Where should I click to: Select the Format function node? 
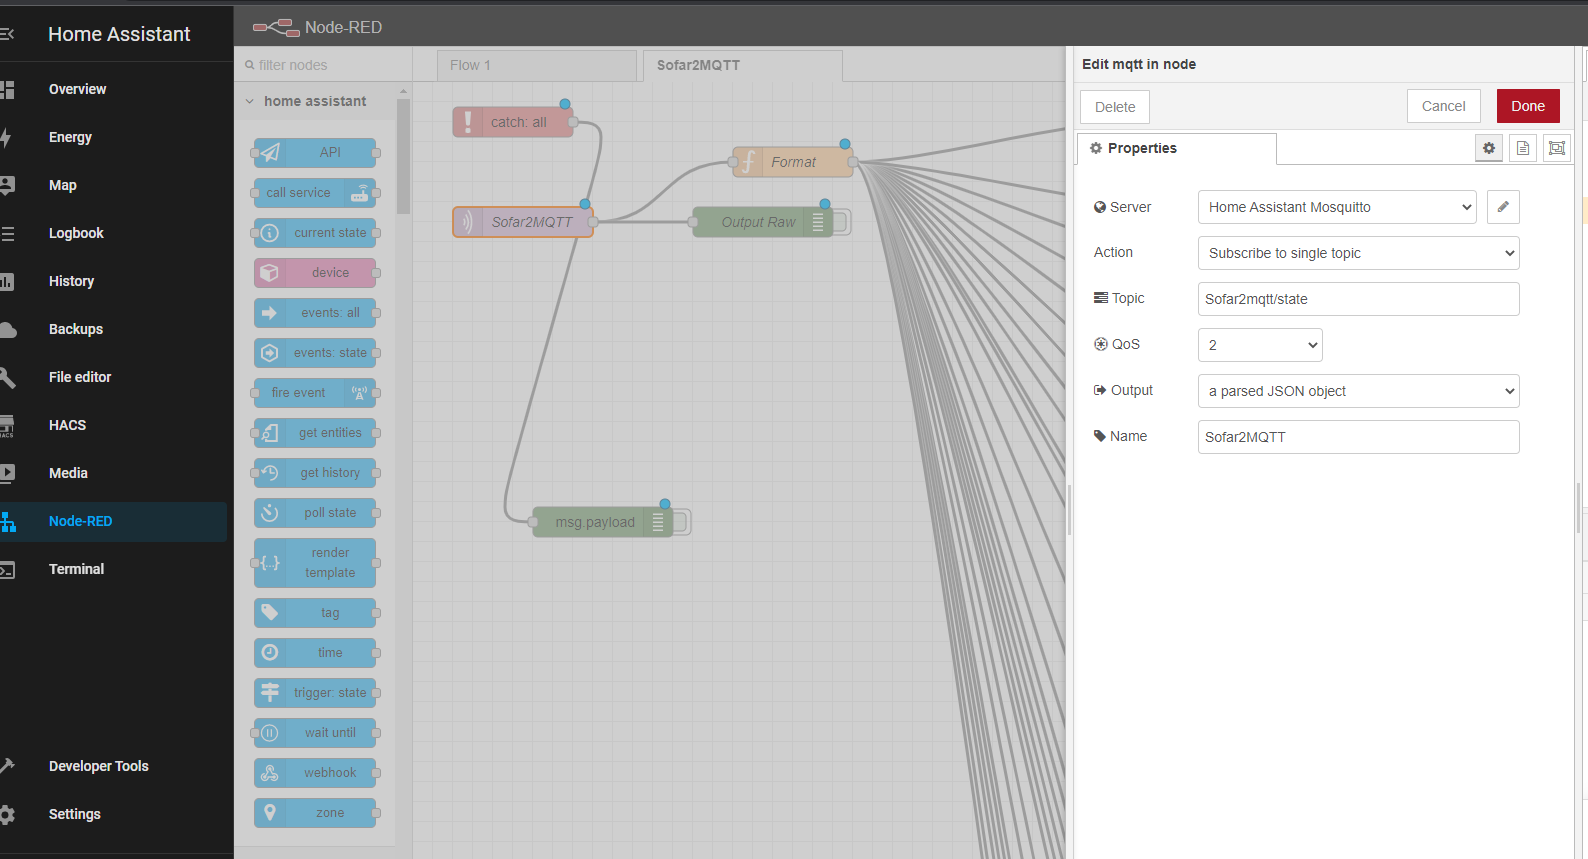point(793,162)
